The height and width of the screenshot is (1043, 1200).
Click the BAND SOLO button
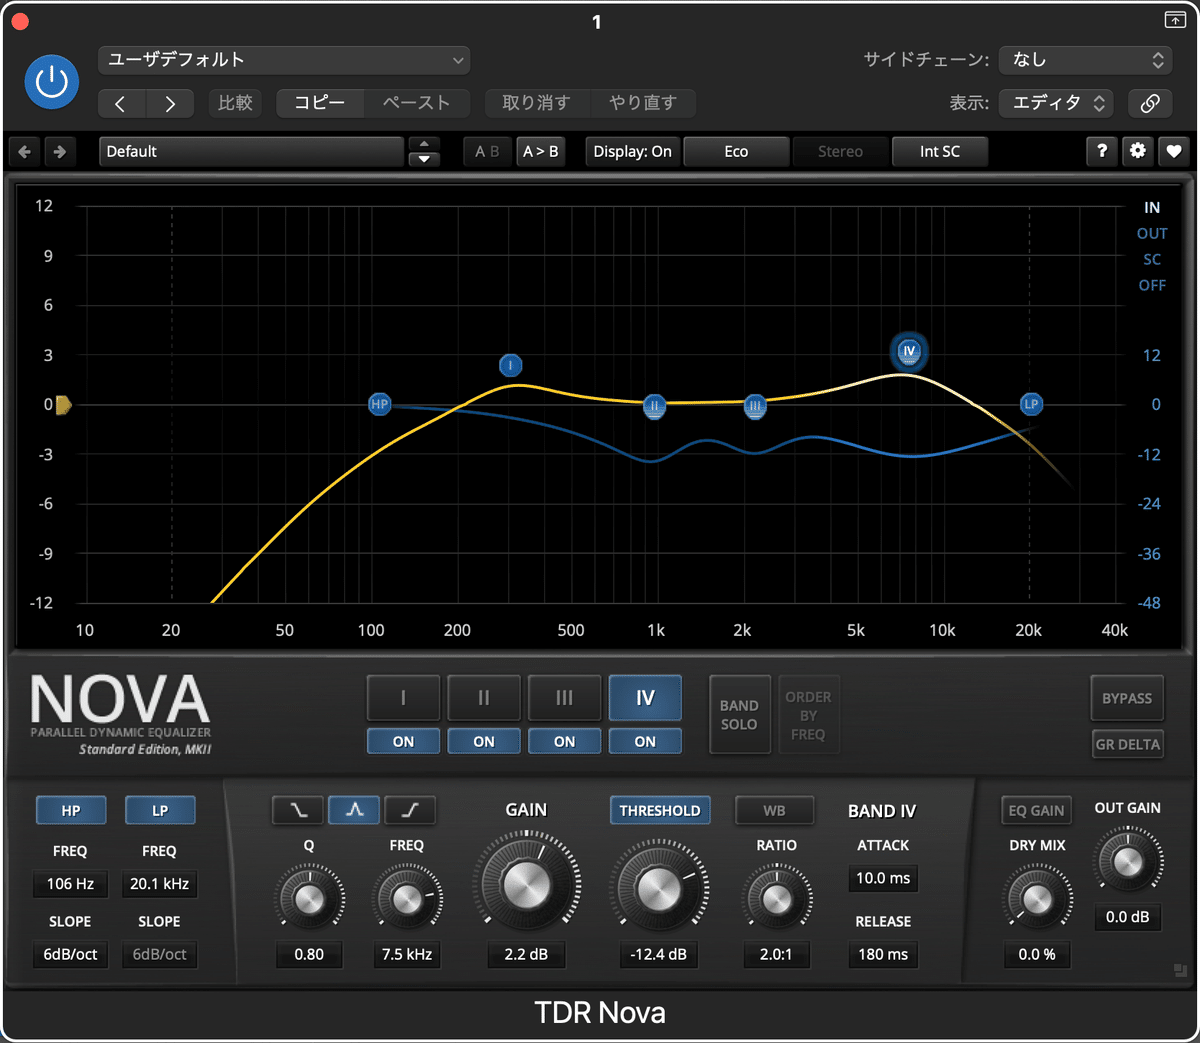pyautogui.click(x=739, y=715)
